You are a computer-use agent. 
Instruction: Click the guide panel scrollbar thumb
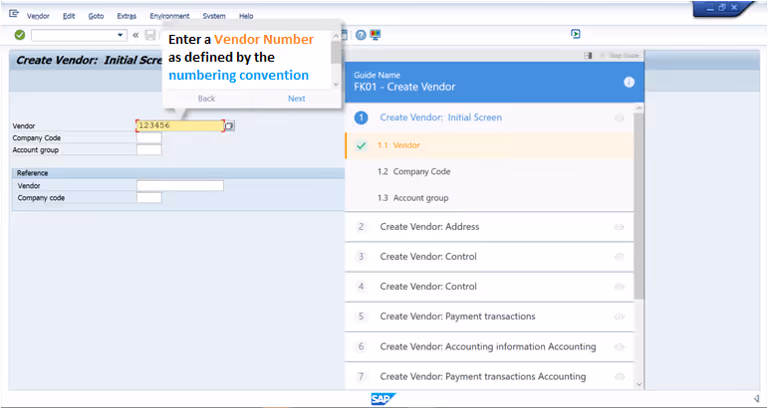(639, 206)
